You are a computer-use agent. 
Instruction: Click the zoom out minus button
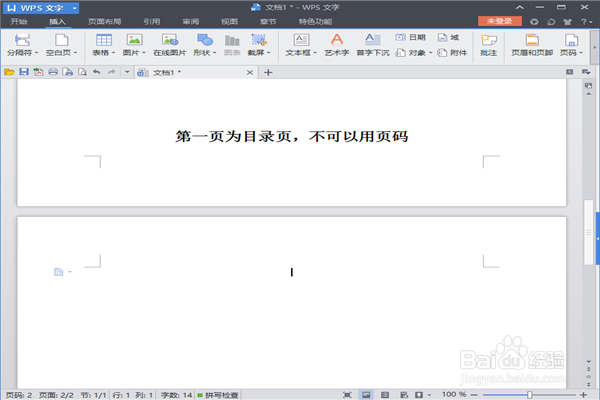(x=474, y=395)
